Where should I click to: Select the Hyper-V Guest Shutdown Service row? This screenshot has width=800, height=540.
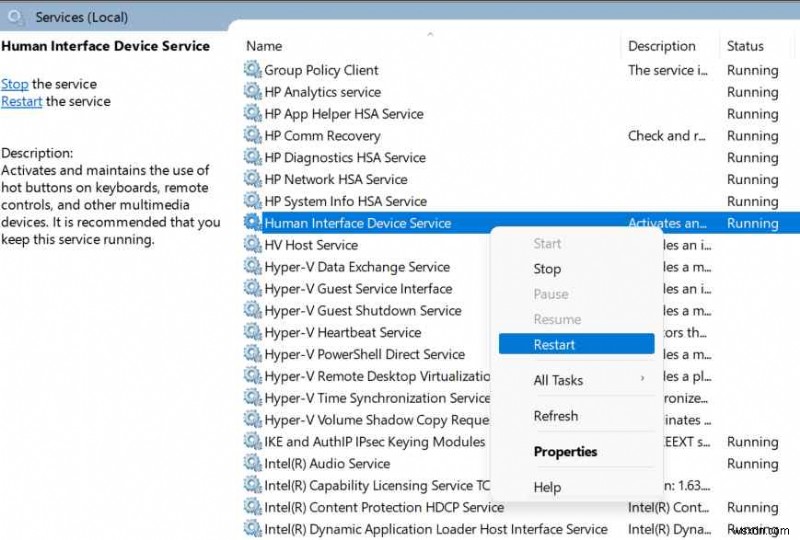(363, 311)
